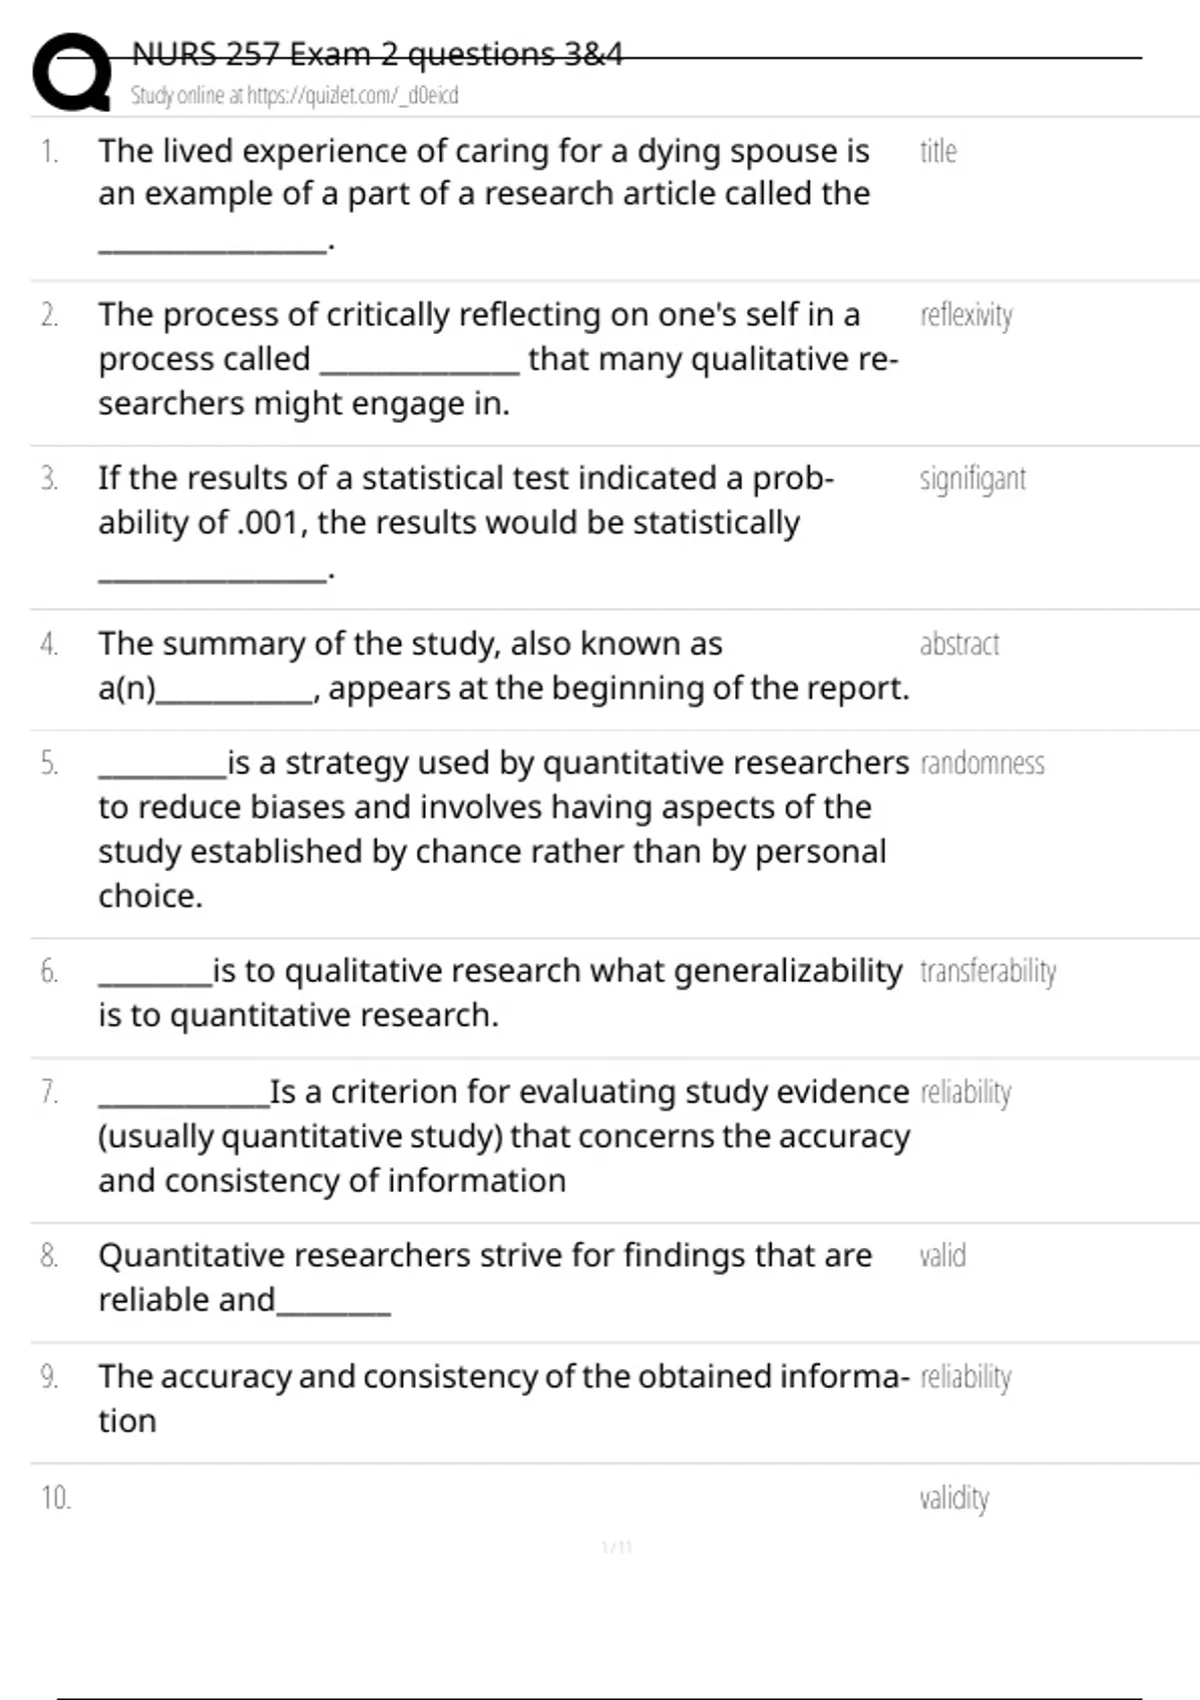Select the answer 'reflexivity'
Viewport: 1200px width, 1700px height.
coord(966,315)
